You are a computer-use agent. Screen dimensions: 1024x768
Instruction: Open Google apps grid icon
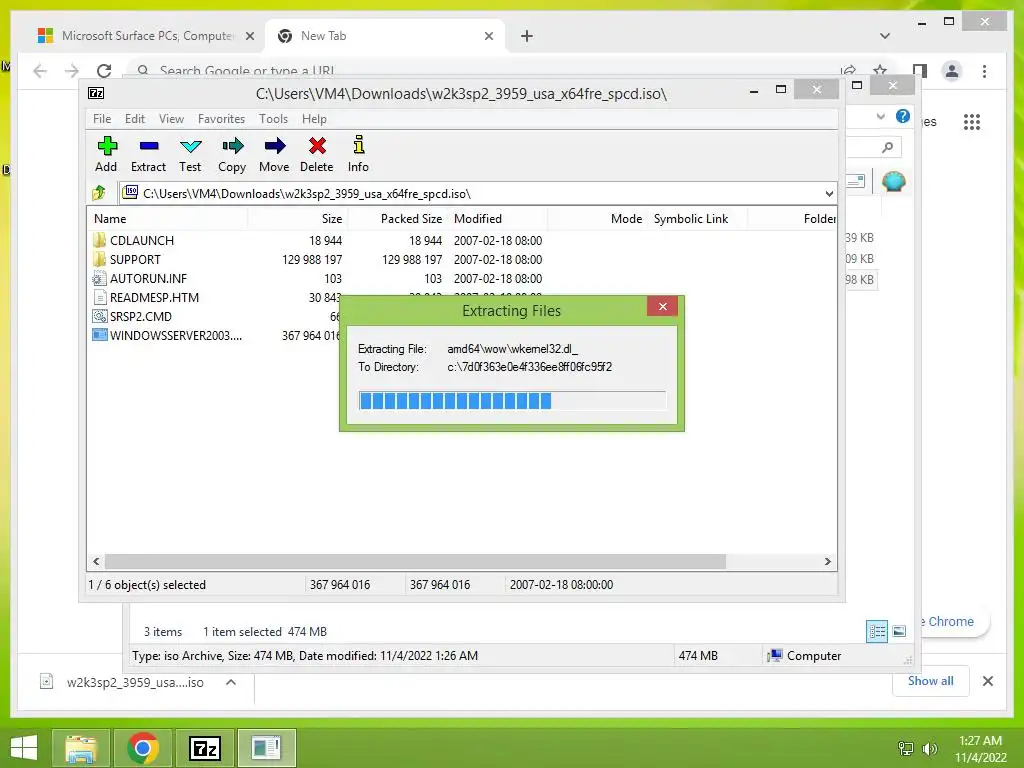(x=972, y=121)
